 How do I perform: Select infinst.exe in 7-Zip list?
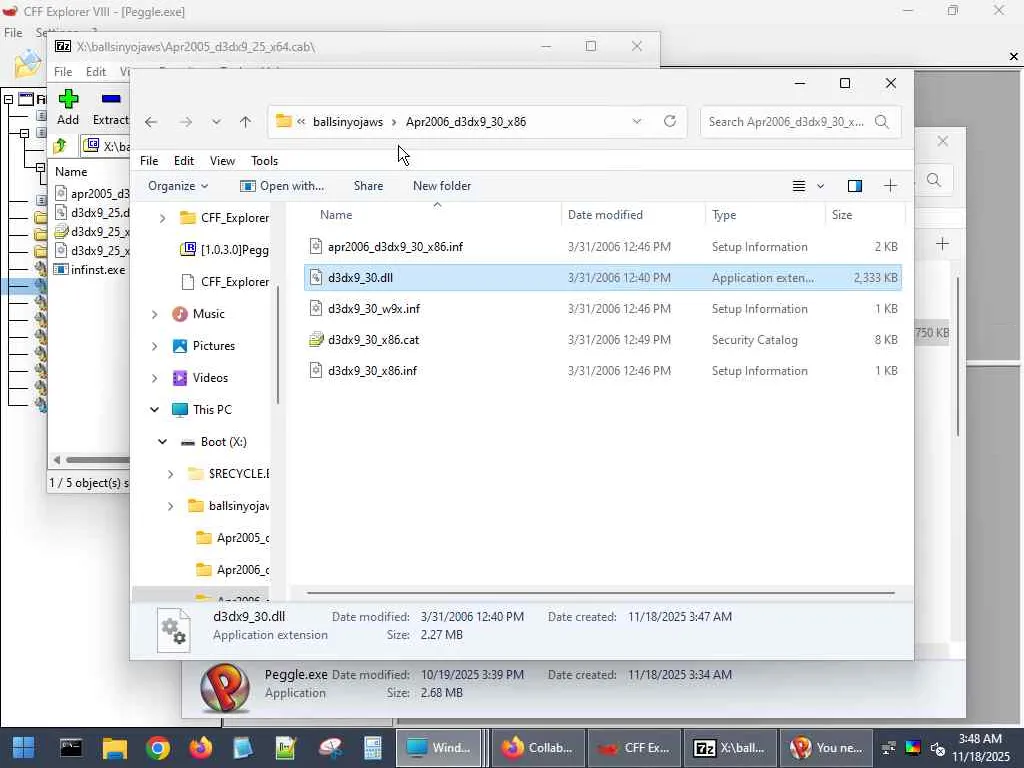coord(90,270)
